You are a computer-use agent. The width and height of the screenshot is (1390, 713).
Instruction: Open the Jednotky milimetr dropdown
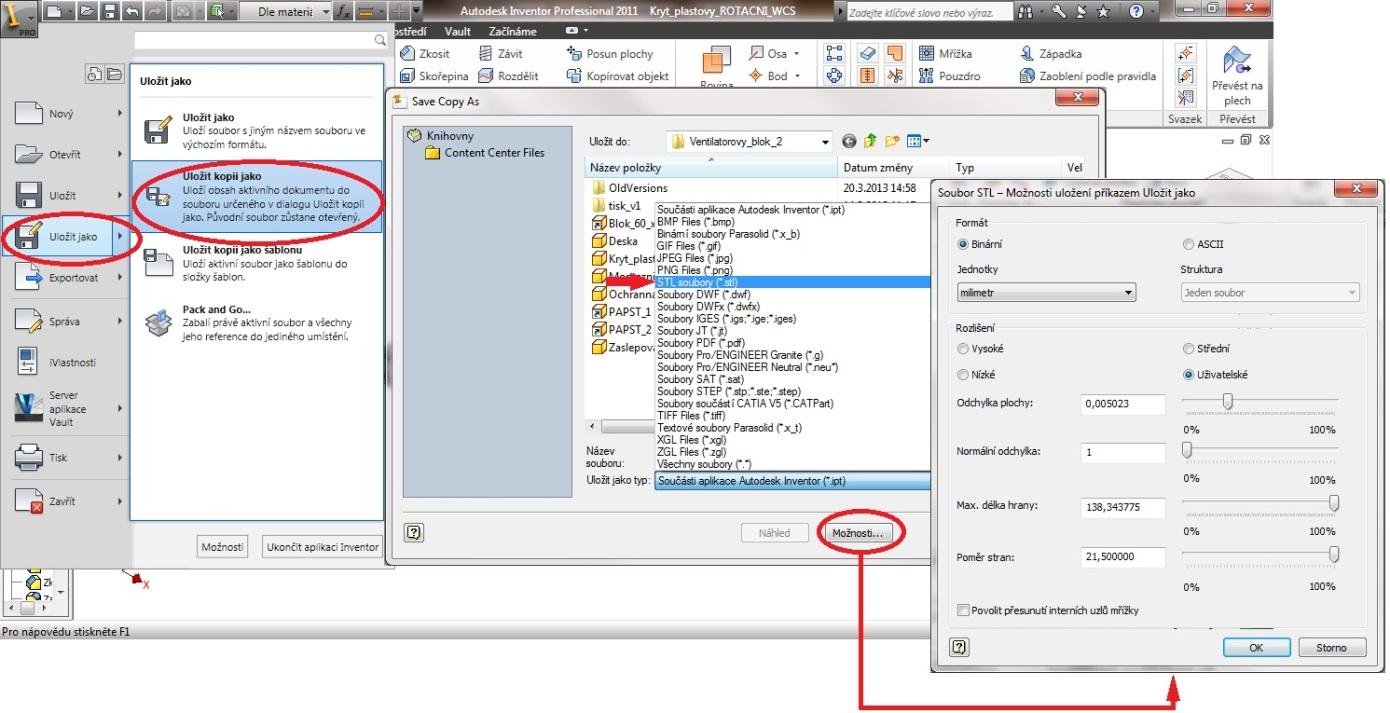coord(1046,293)
